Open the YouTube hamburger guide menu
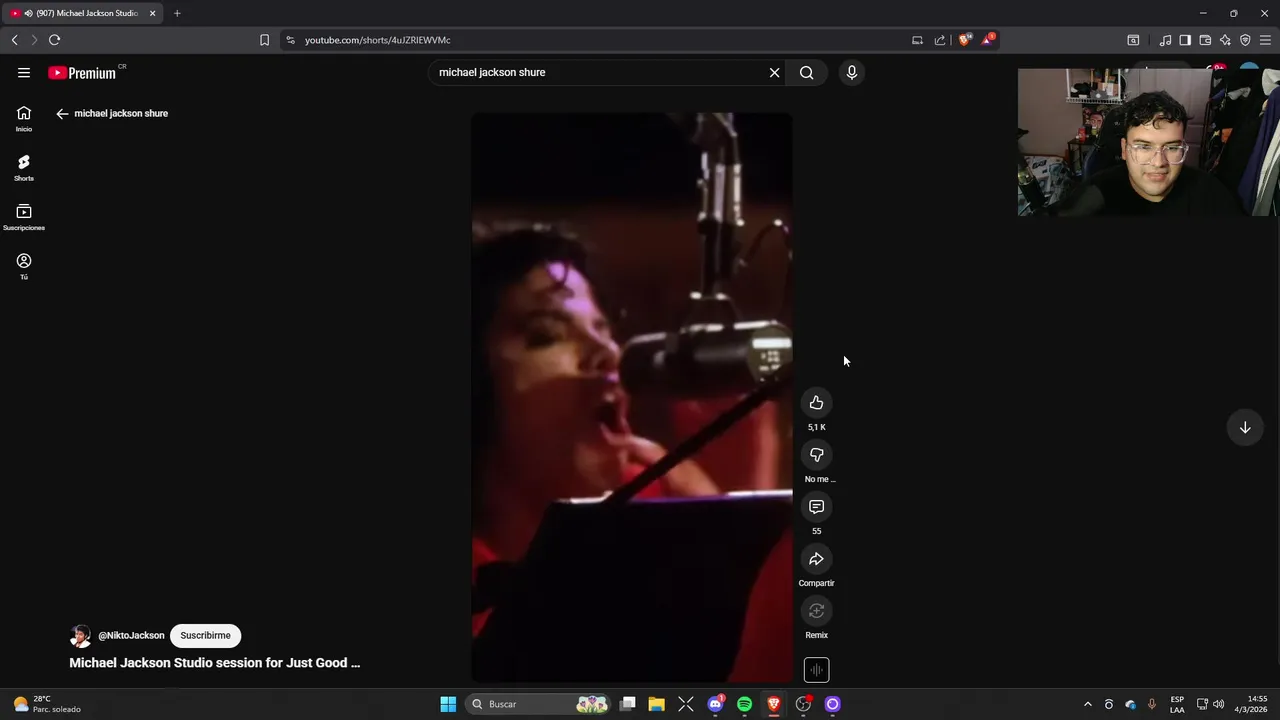 (24, 72)
